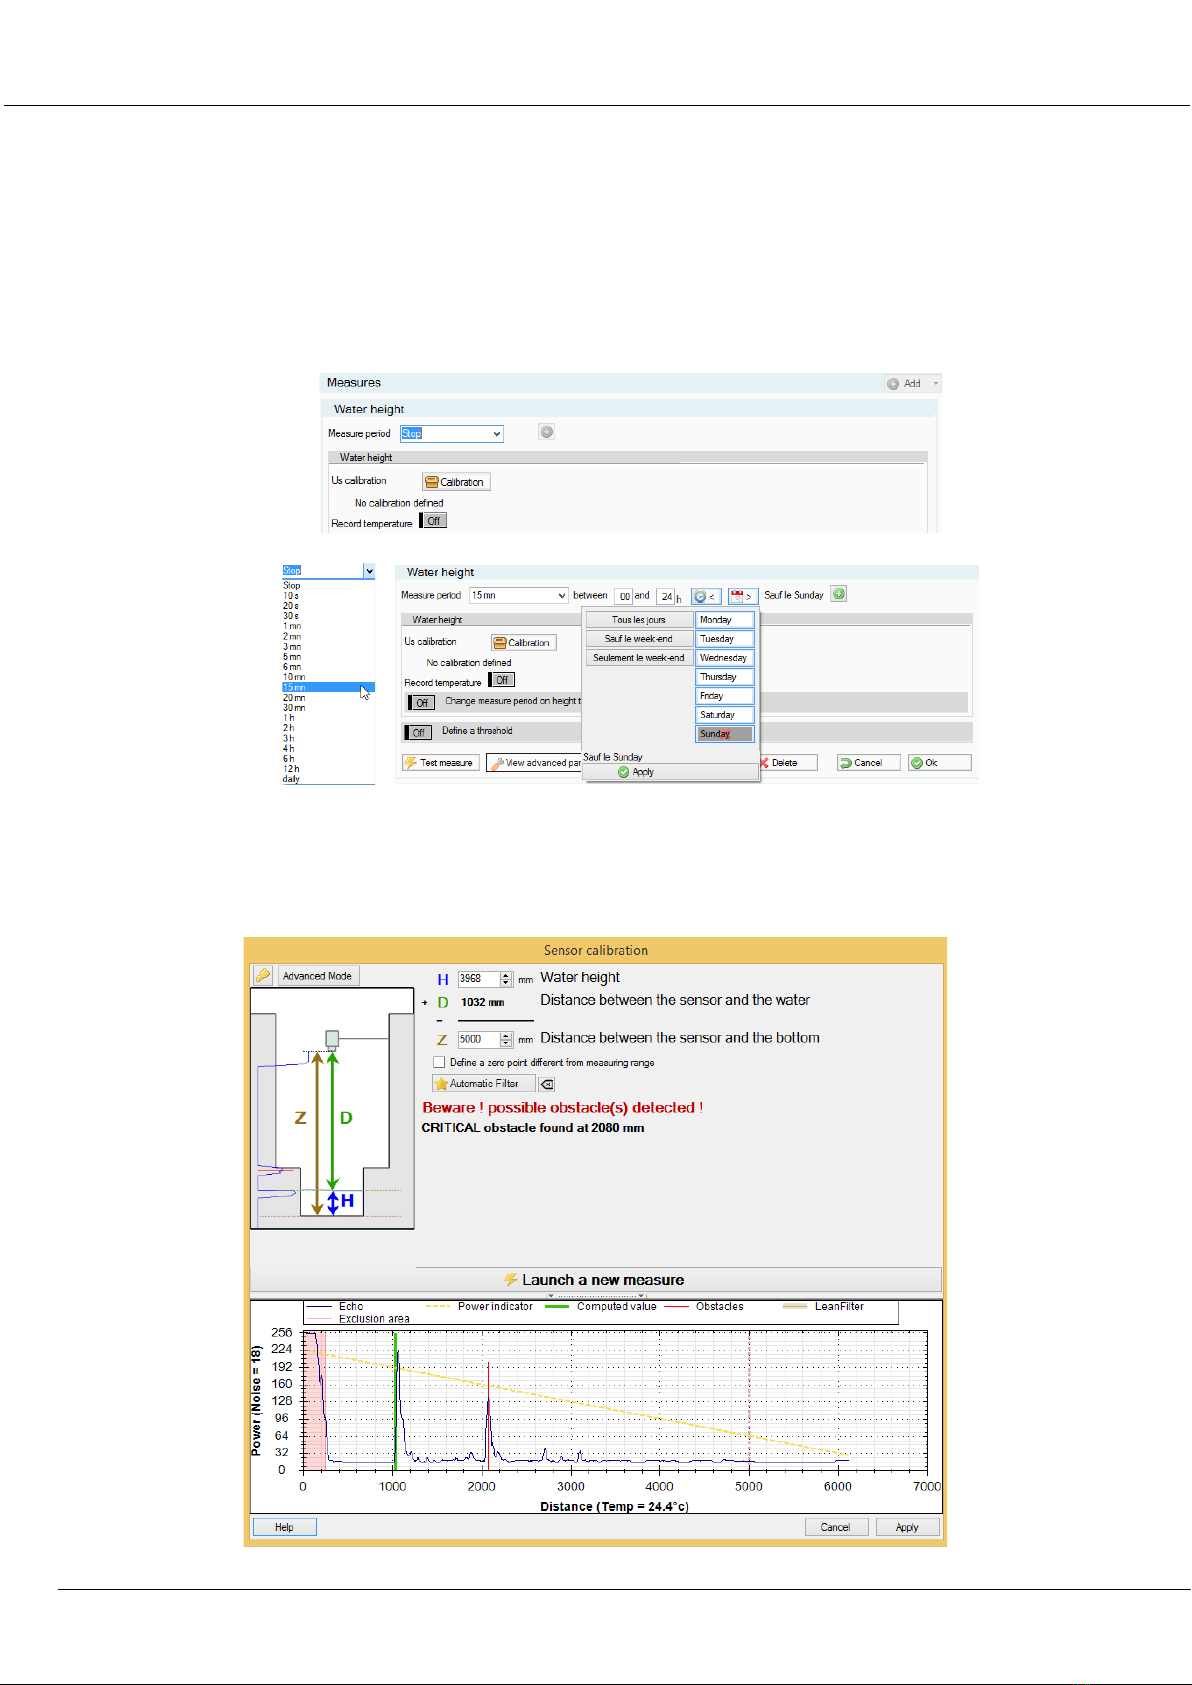Click the splitter handle below Launch a new measure
This screenshot has width=1192, height=1685.
click(595, 1296)
